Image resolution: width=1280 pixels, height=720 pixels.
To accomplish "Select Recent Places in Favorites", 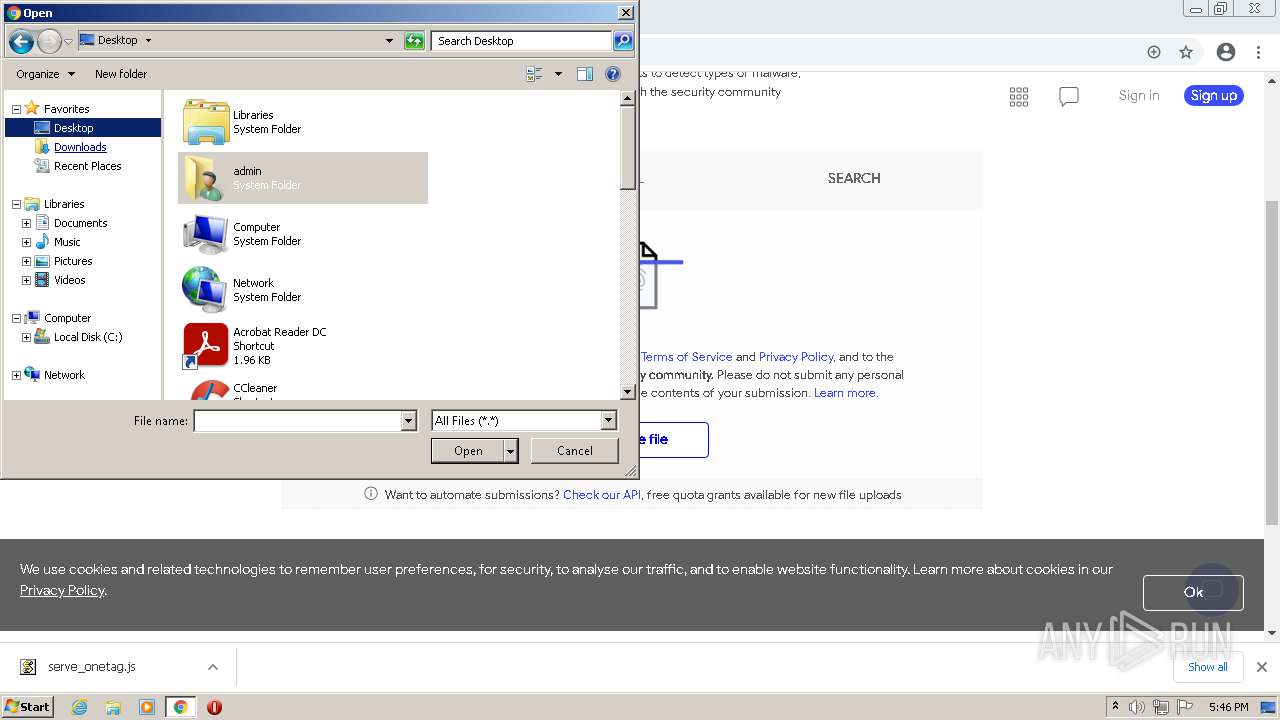I will point(87,166).
